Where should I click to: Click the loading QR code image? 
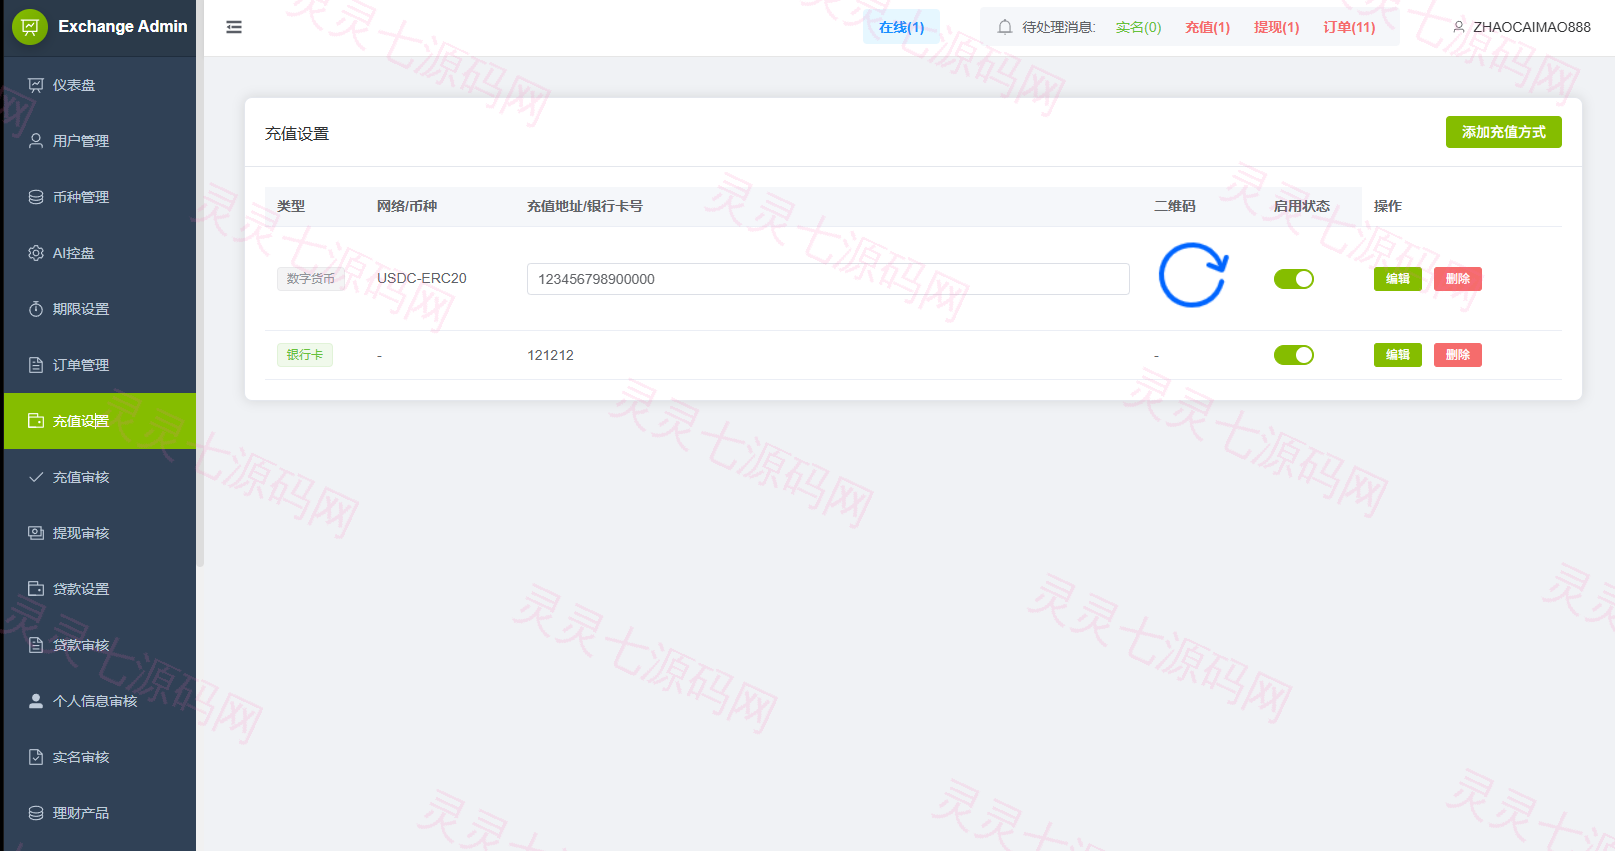click(x=1193, y=275)
